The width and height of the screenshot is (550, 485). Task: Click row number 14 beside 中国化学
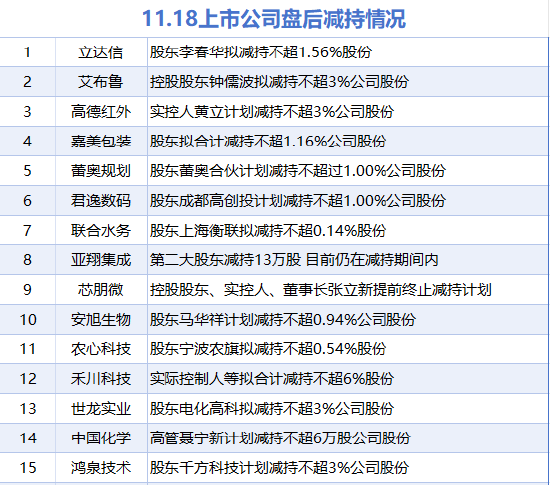pos(28,438)
